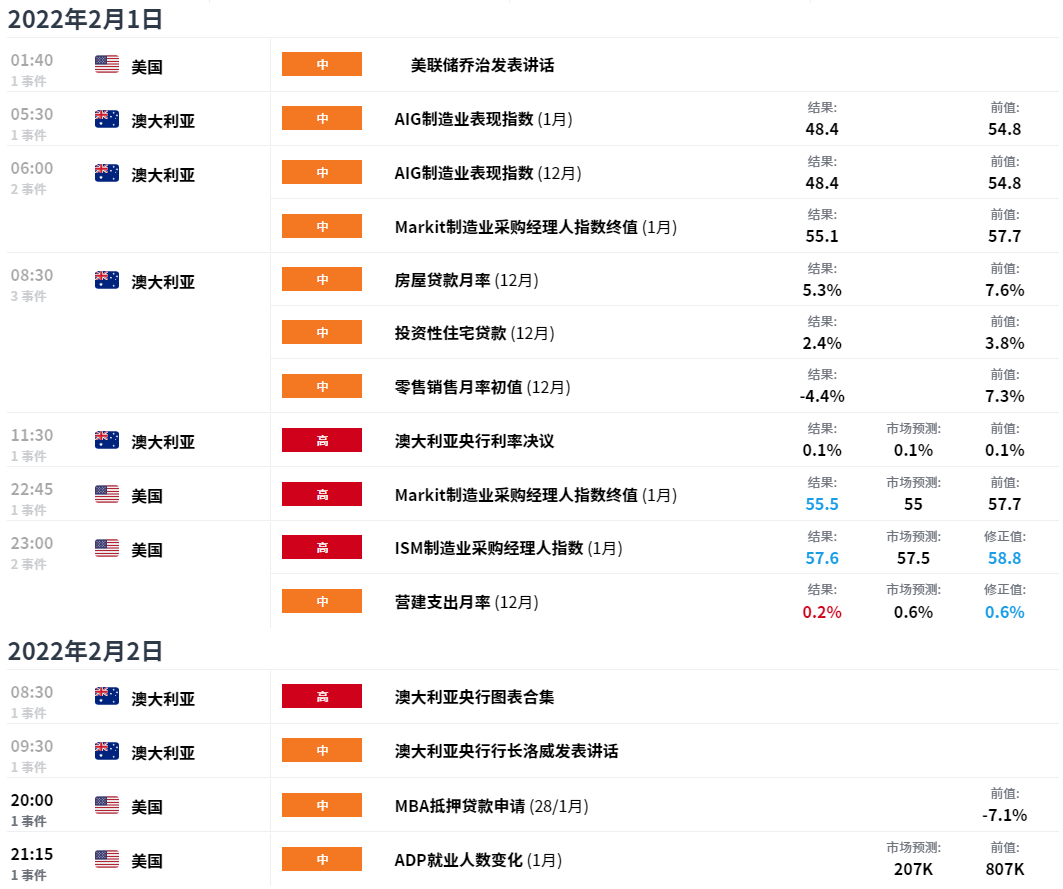Viewport: 1063px width, 889px height.
Task: Open event ISM制造业采购经理人指数 (1月)
Action: point(508,548)
